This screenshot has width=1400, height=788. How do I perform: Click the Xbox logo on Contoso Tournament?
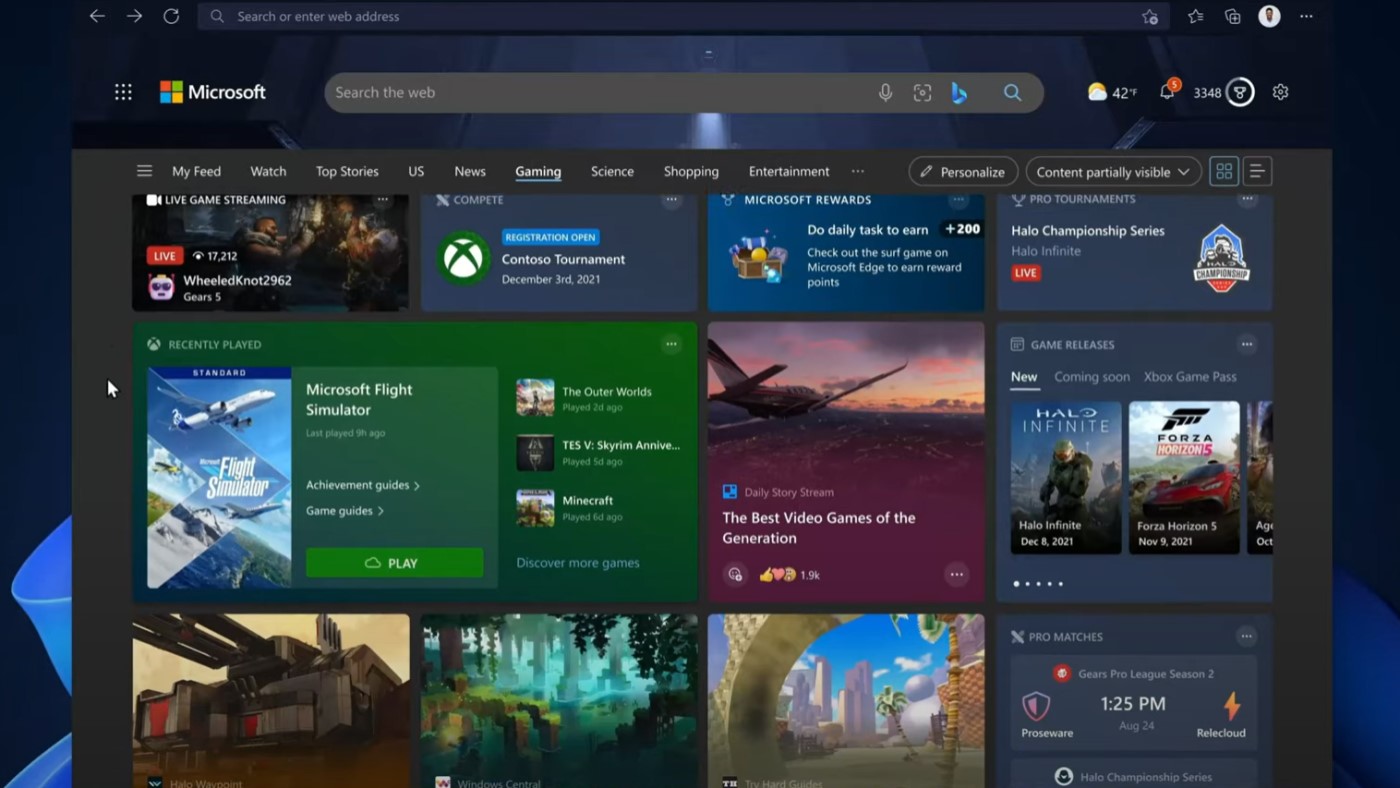463,258
